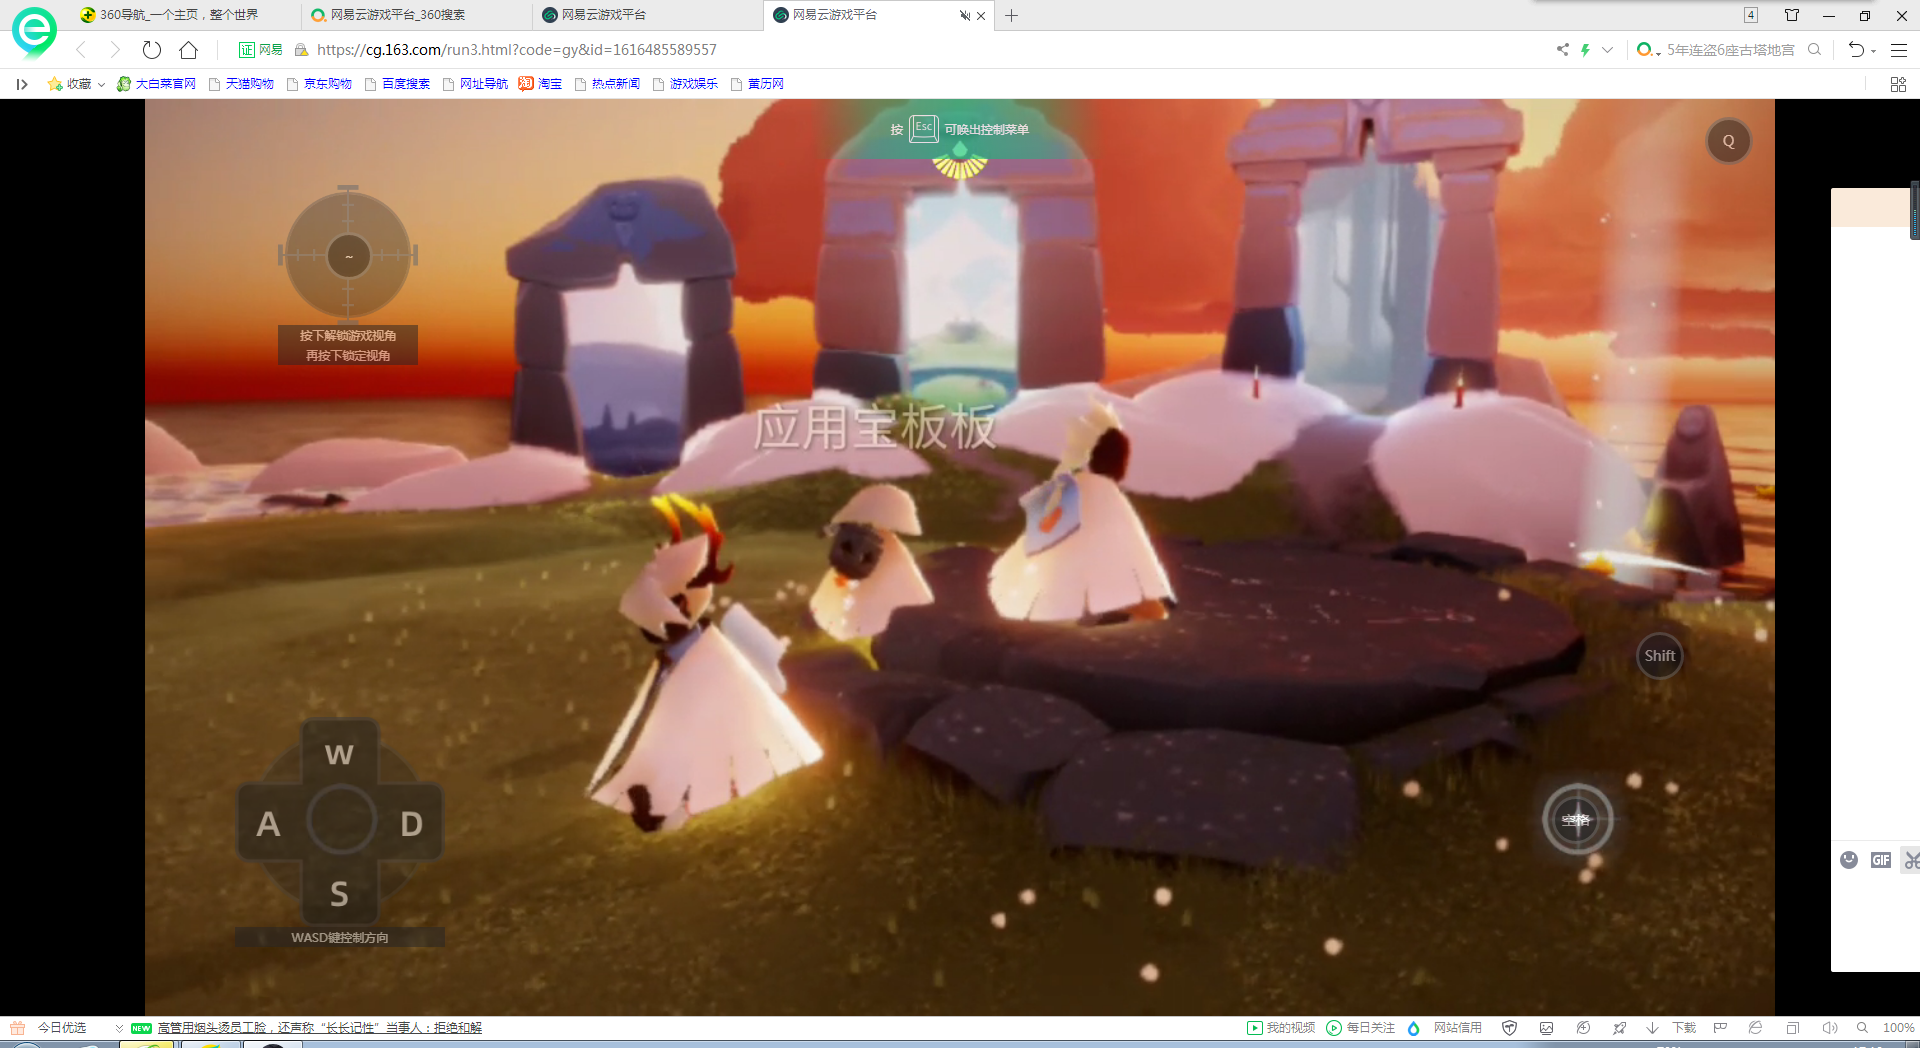The image size is (1920, 1048).
Task: Reload the current page
Action: coord(152,50)
